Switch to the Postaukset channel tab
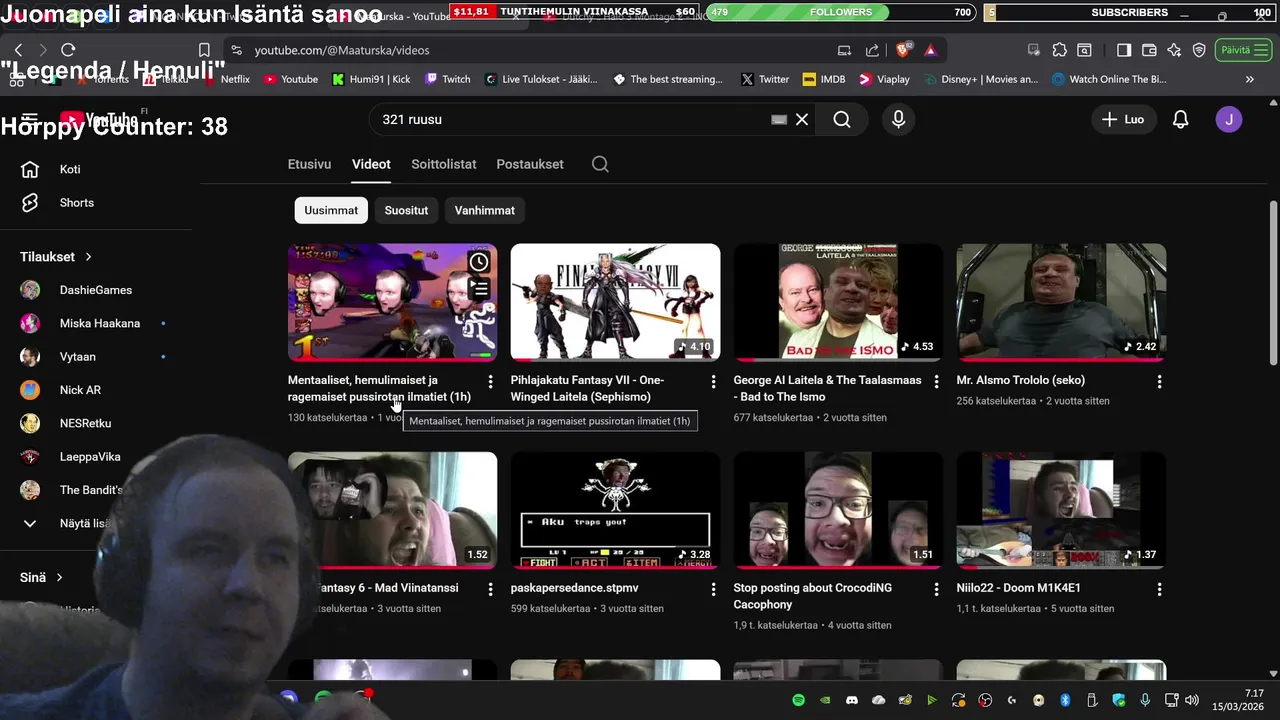The height and width of the screenshot is (720, 1280). coord(530,164)
